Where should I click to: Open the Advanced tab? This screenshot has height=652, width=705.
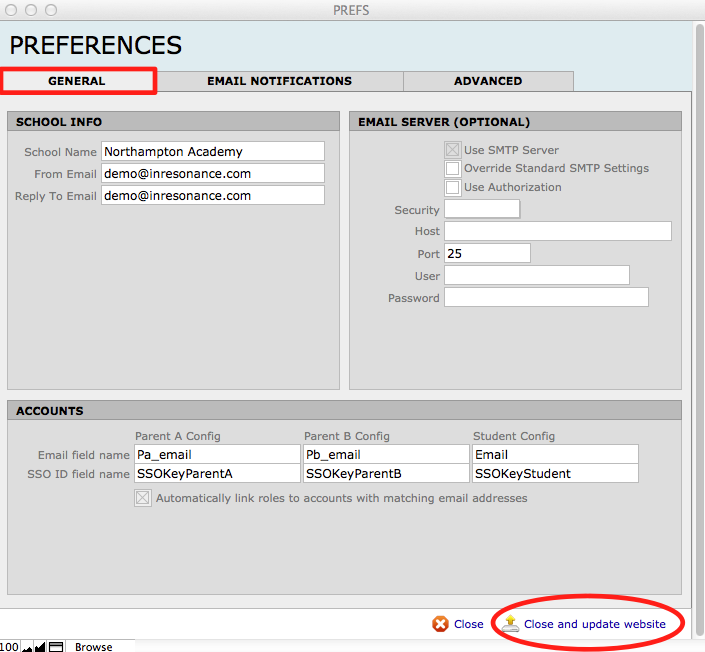[x=488, y=81]
